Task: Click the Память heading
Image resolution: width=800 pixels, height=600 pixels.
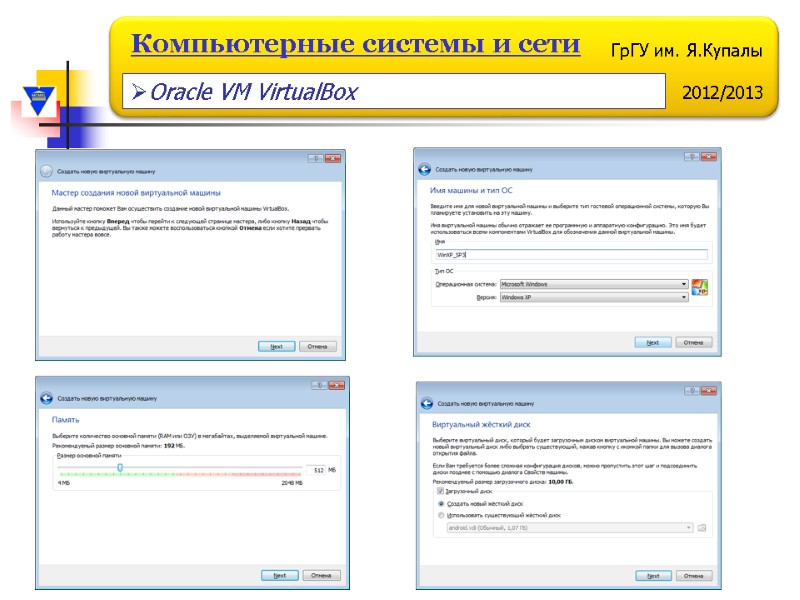Action: coord(65,420)
